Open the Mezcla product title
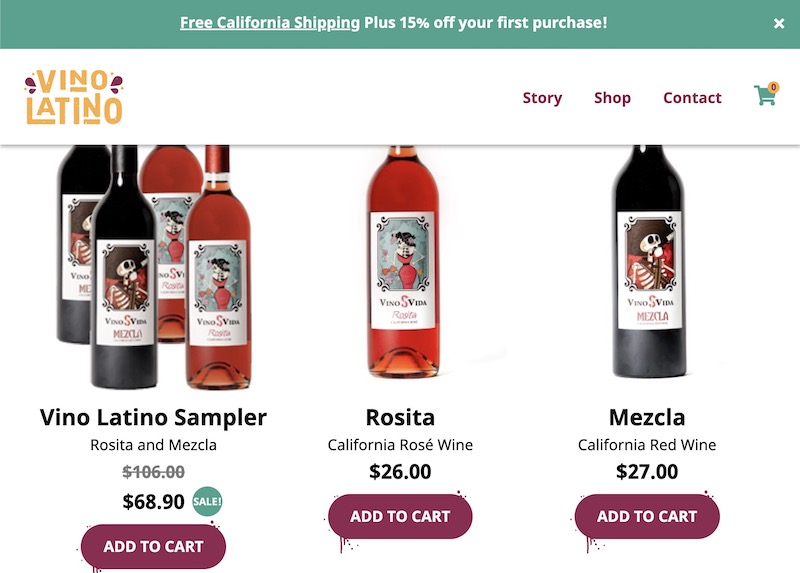The height and width of the screenshot is (573, 800). 647,417
